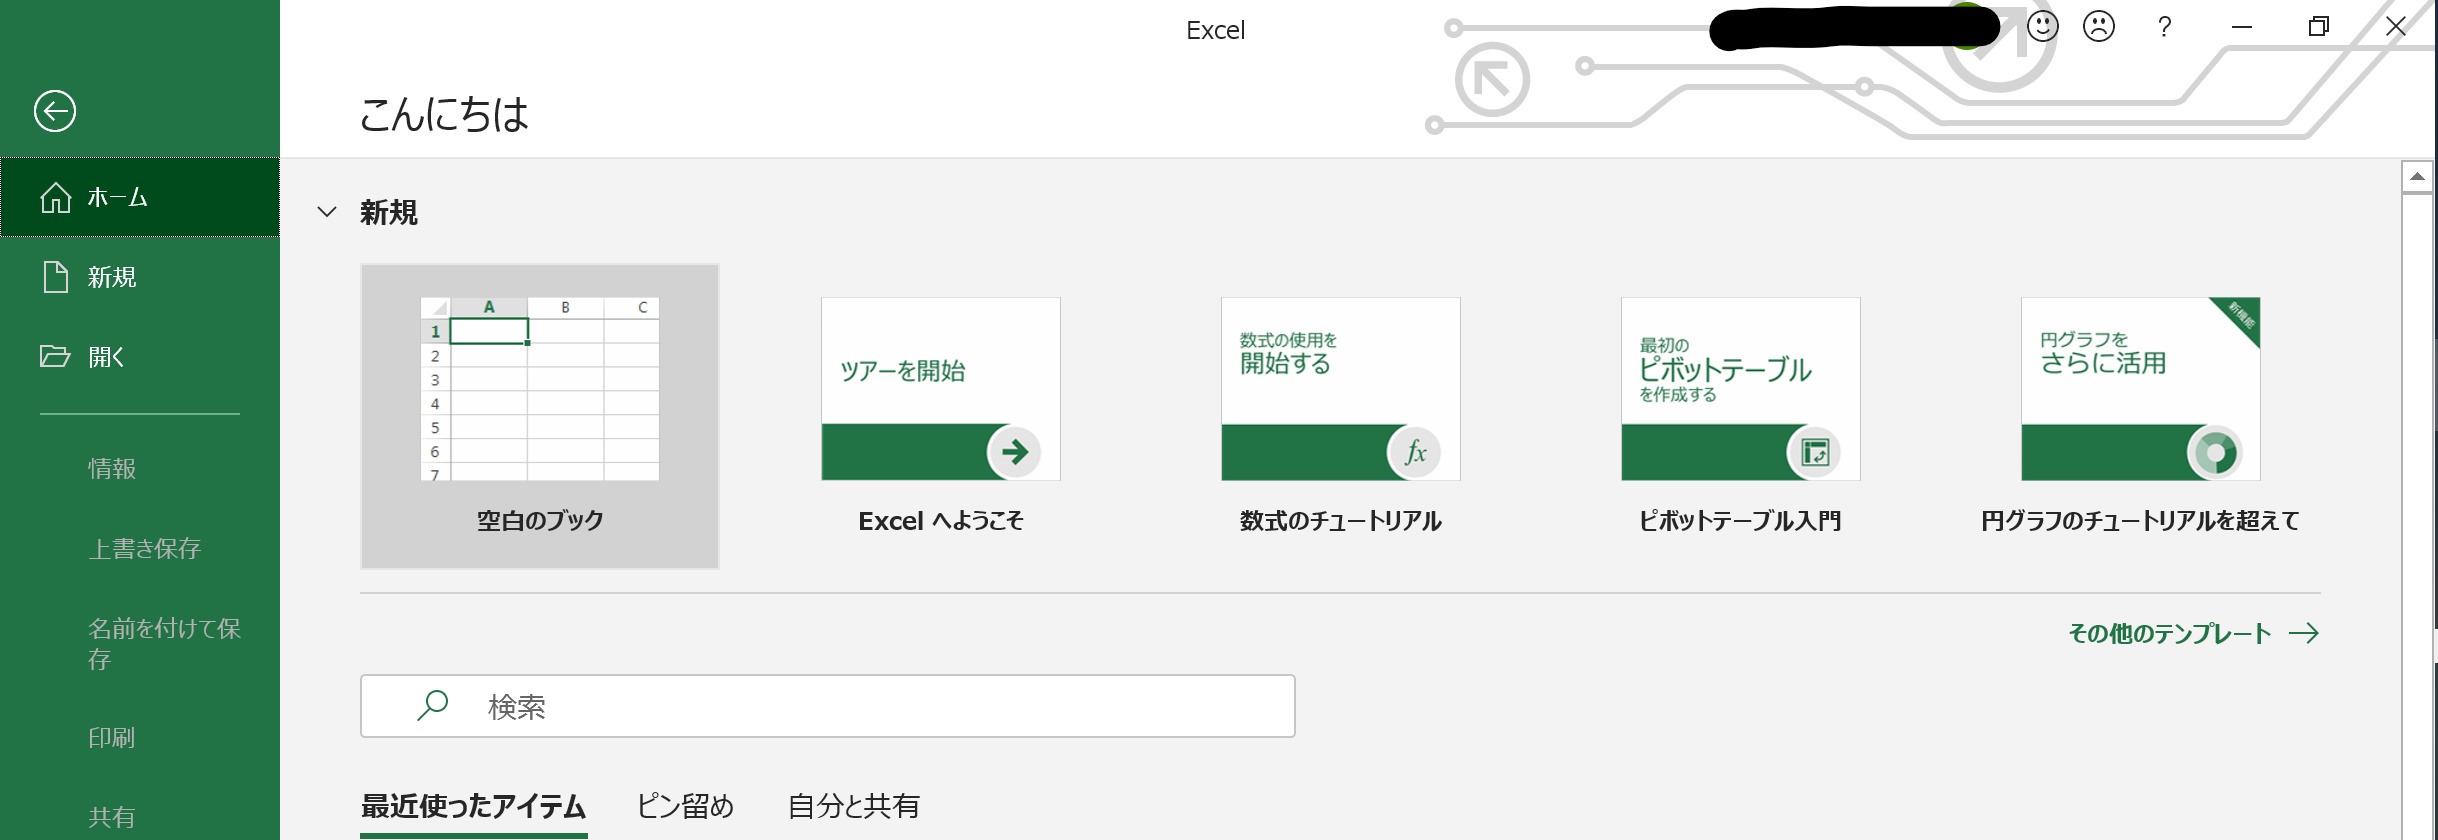Open the Excel へようこそ tour template
Viewport: 2438px width, 840px height.
[x=941, y=416]
